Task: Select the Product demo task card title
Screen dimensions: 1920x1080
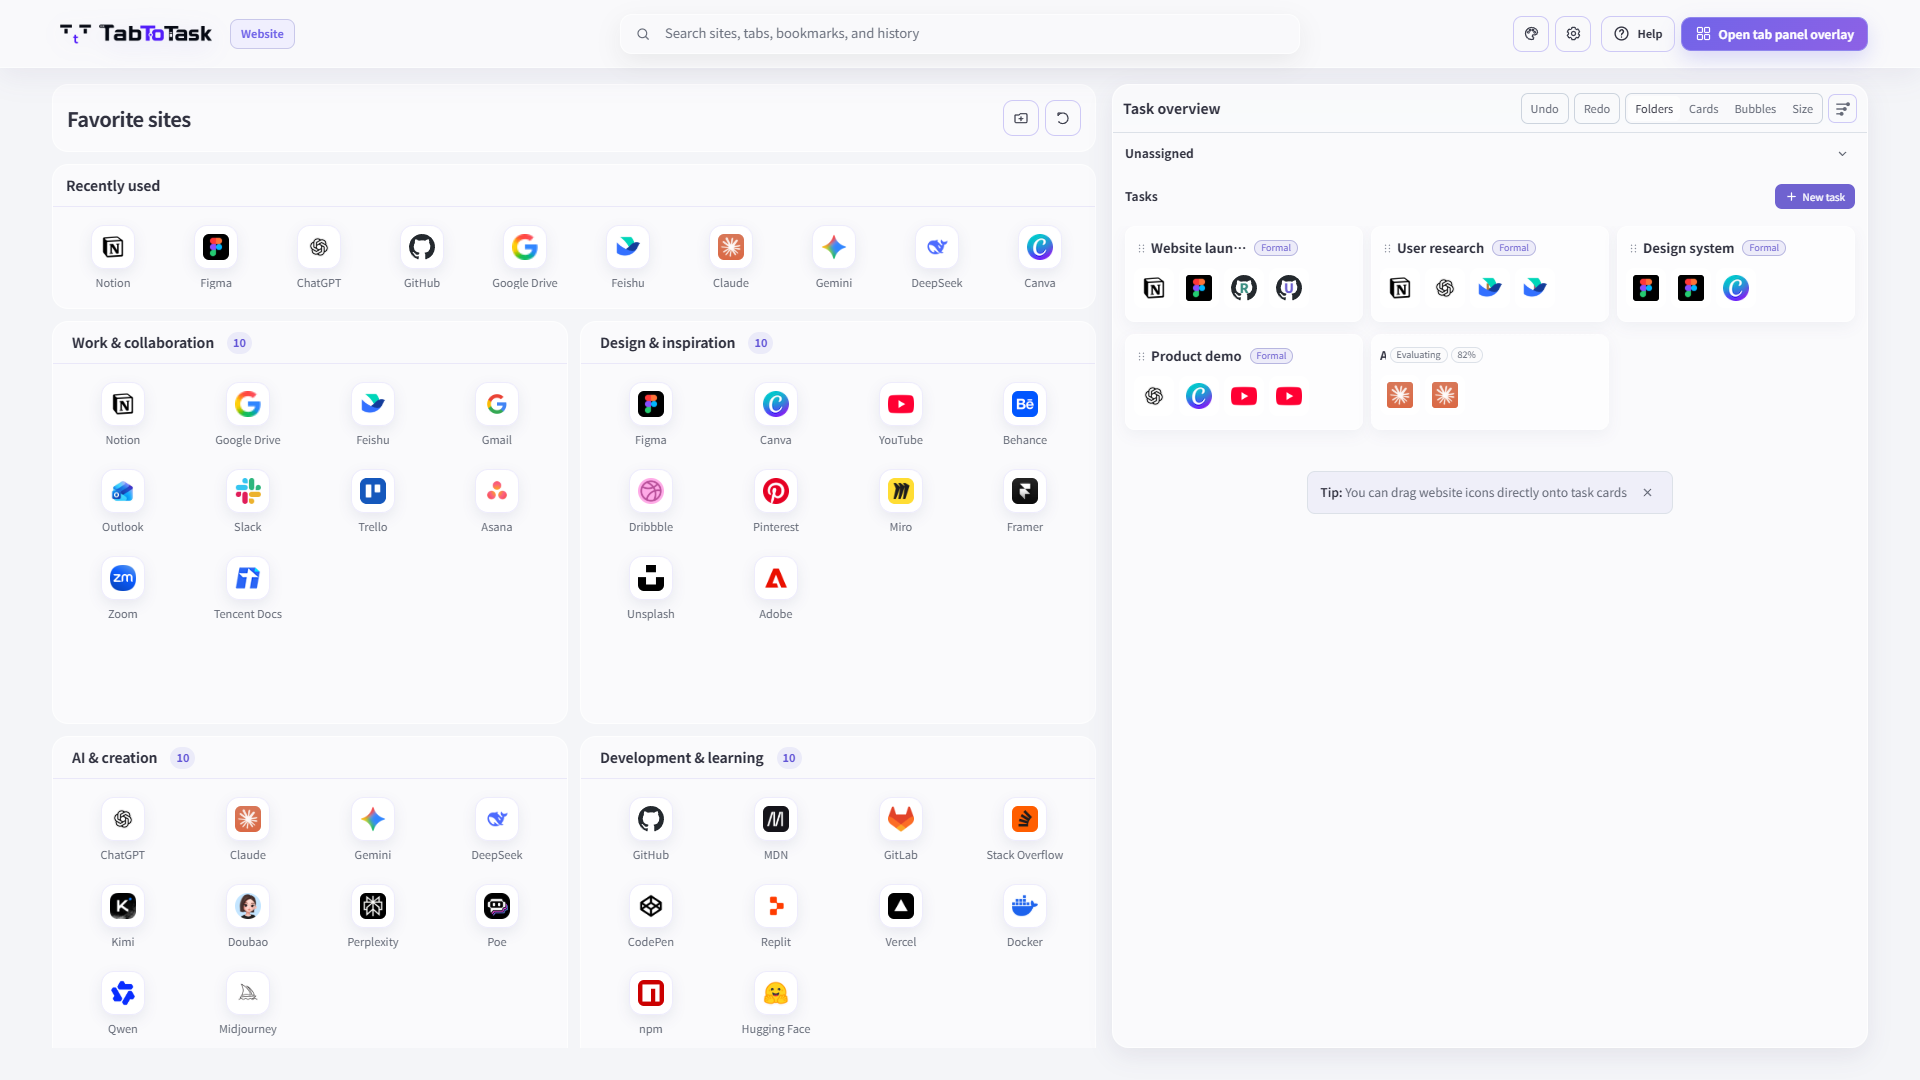Action: (x=1196, y=356)
